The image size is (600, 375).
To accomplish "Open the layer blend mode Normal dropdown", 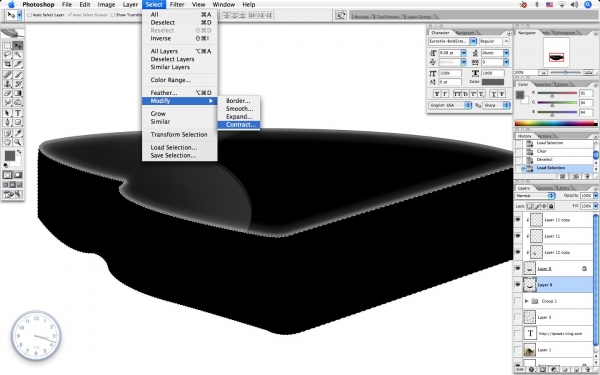I will [x=535, y=196].
